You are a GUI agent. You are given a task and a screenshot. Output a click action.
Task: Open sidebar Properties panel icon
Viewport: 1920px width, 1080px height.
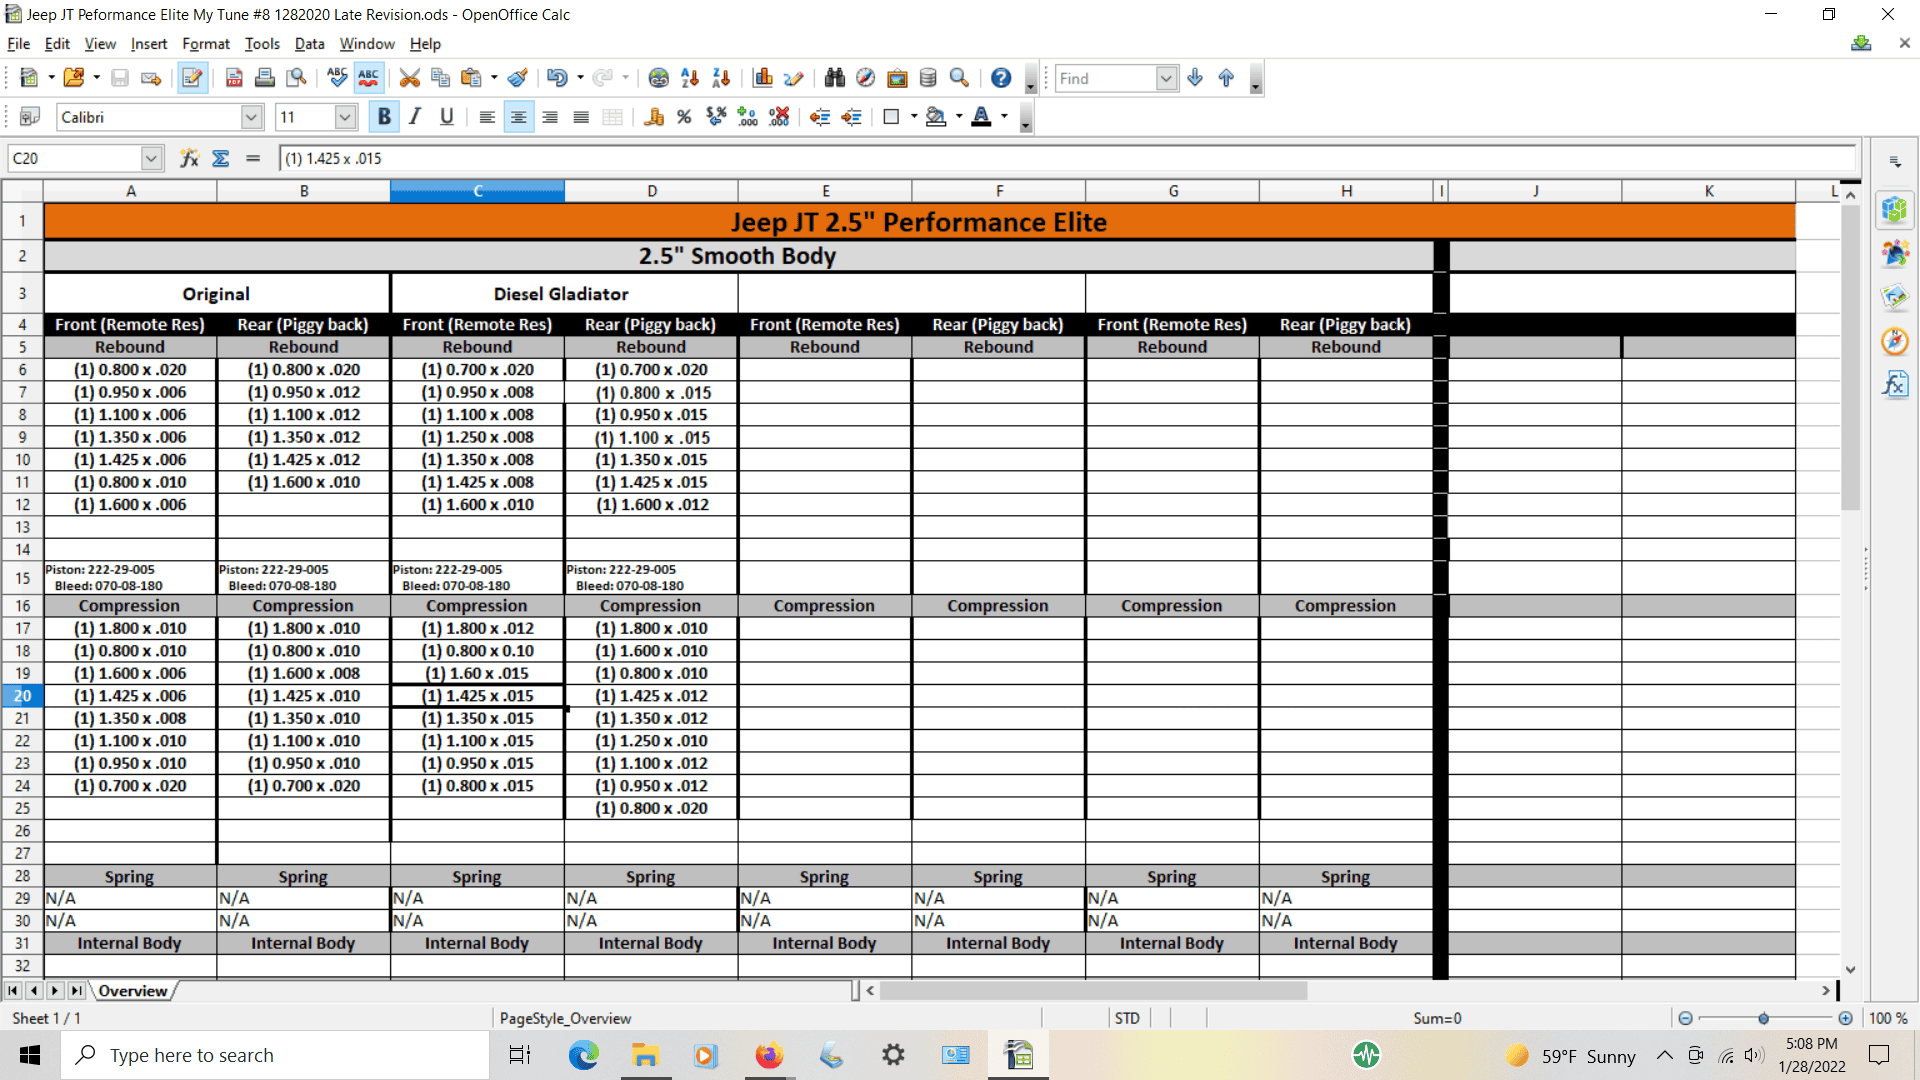(x=1895, y=209)
